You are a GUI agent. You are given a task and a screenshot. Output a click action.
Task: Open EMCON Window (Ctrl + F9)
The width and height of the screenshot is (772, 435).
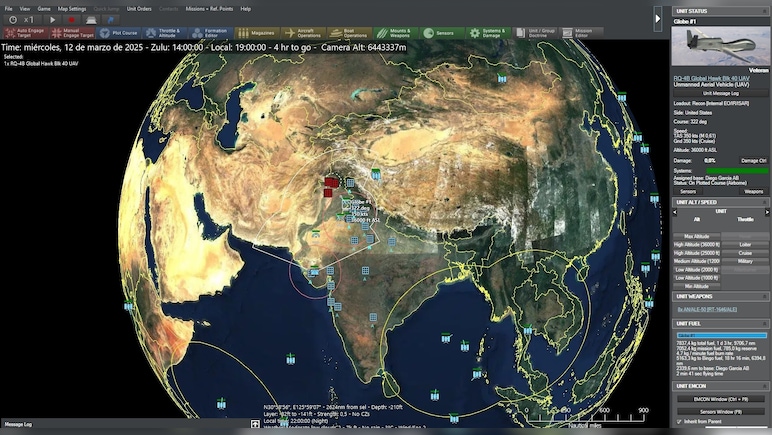point(721,399)
